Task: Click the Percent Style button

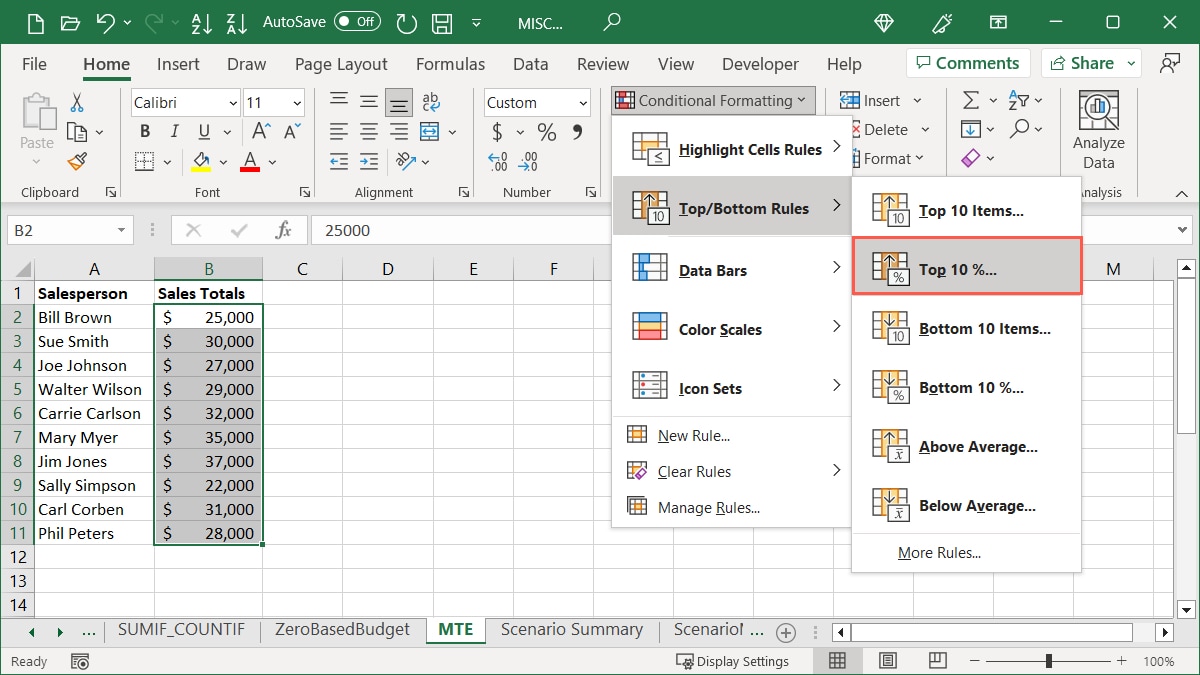Action: point(546,132)
